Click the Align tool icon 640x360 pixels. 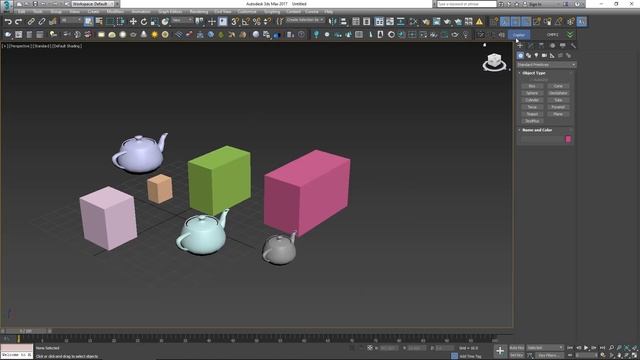click(x=343, y=22)
